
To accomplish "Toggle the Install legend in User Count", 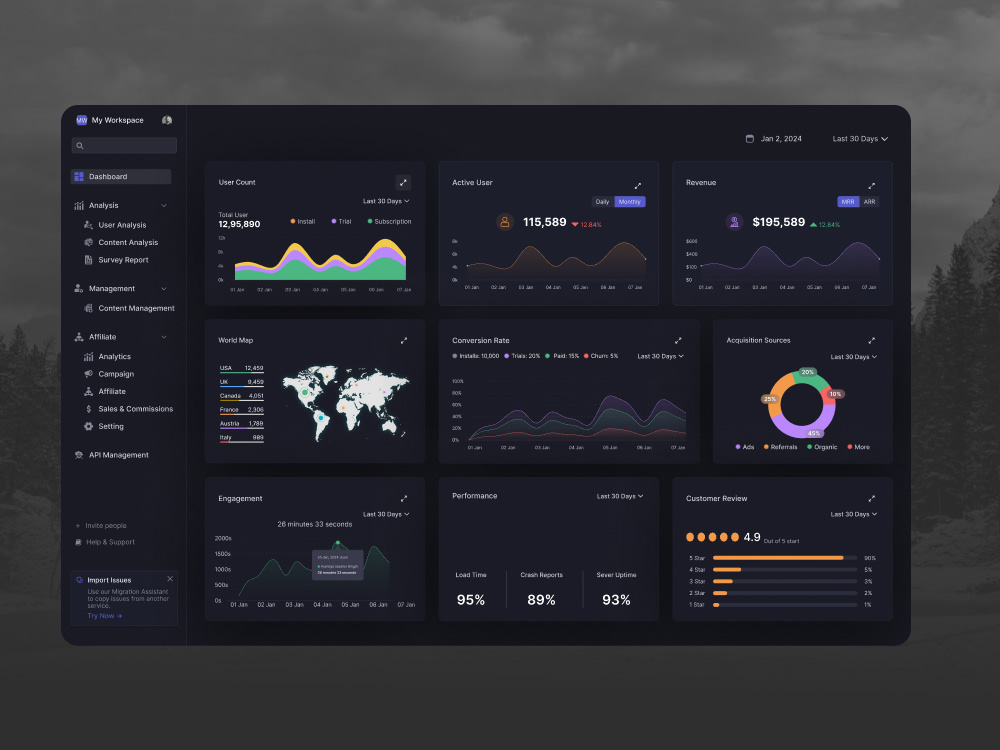I will (x=303, y=221).
